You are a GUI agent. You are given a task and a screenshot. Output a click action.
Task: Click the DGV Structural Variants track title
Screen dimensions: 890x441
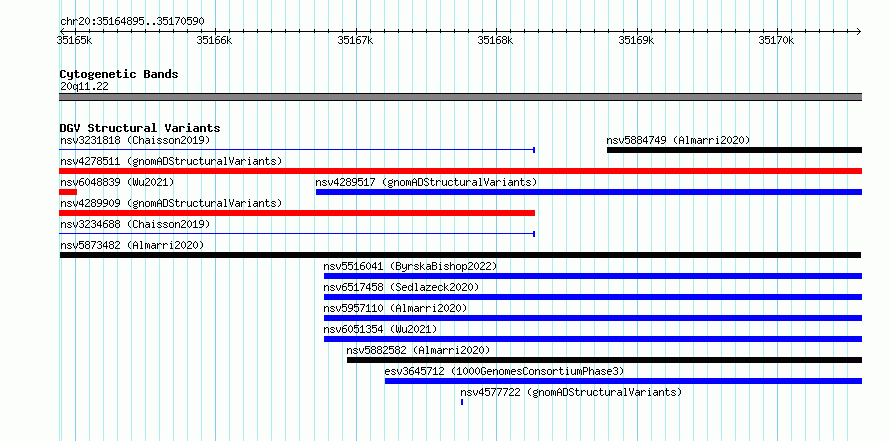[140, 128]
